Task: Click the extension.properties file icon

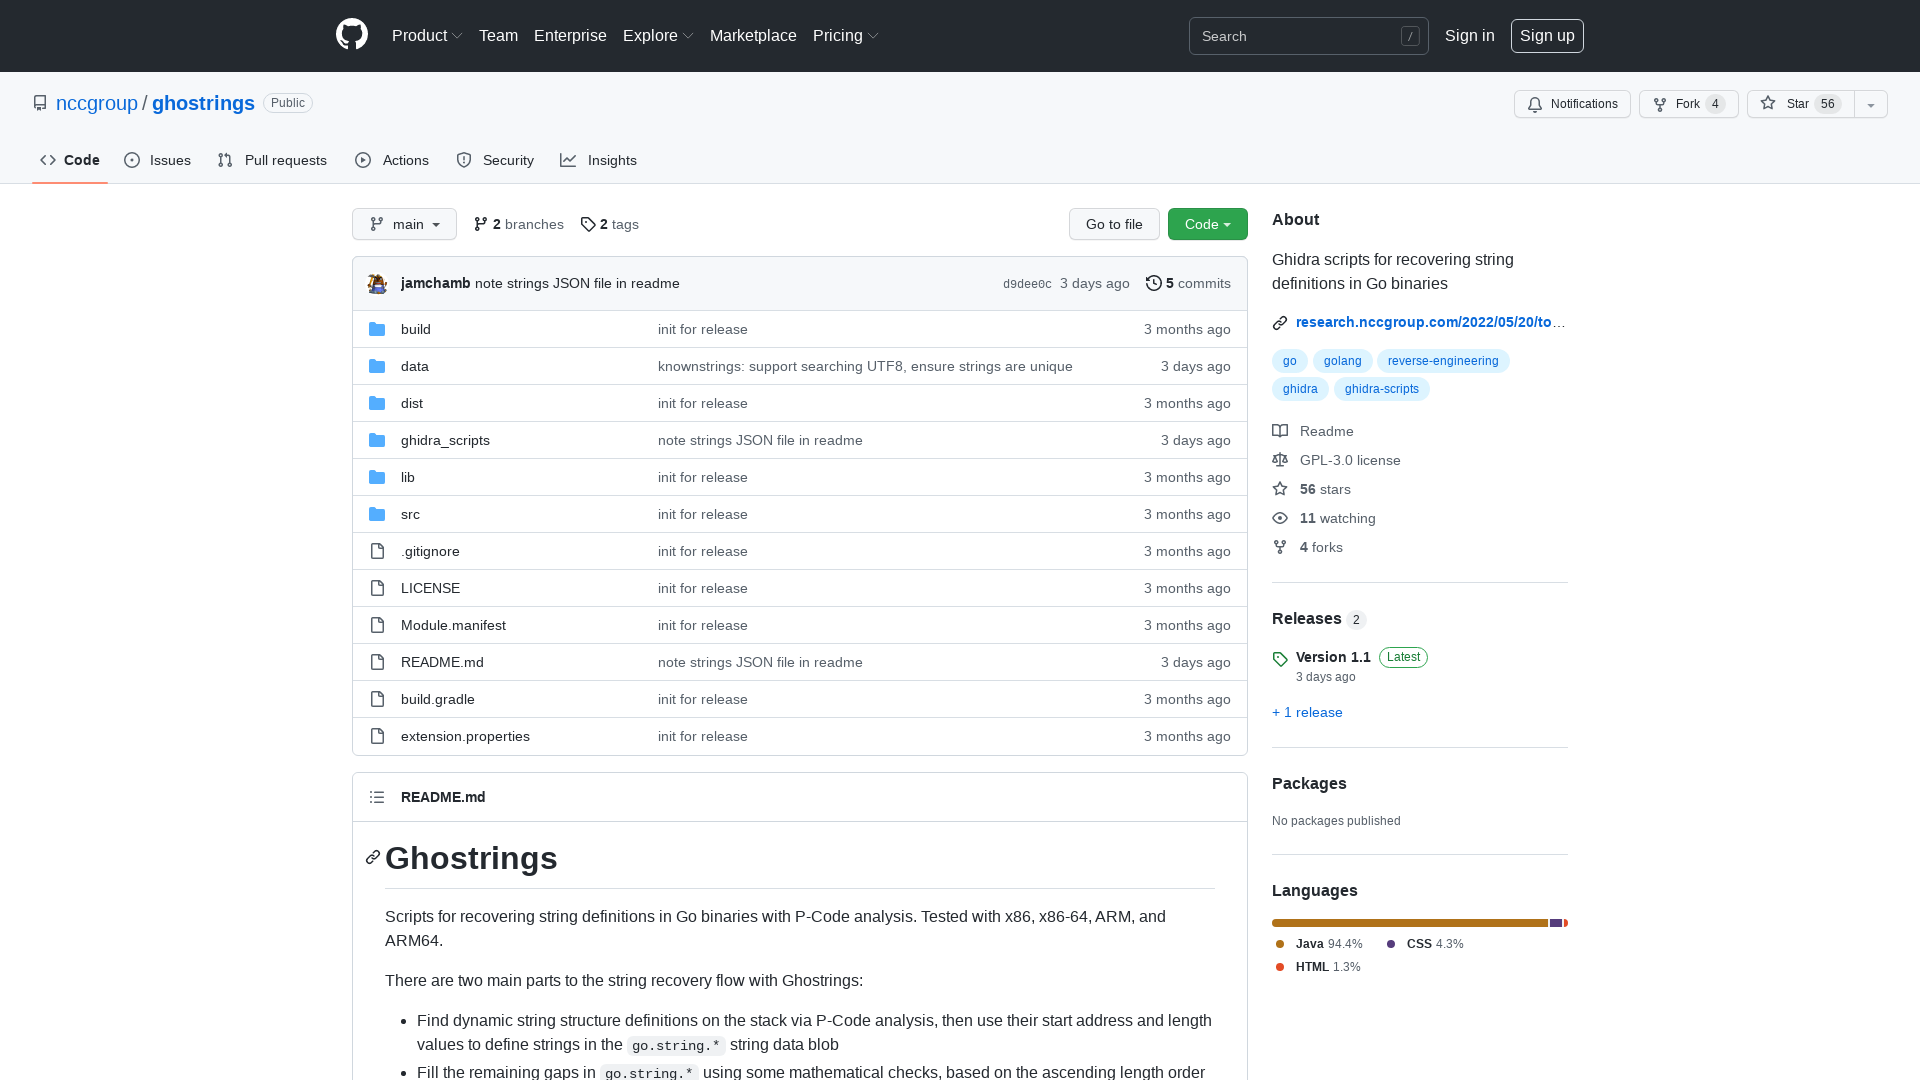Action: [x=377, y=736]
